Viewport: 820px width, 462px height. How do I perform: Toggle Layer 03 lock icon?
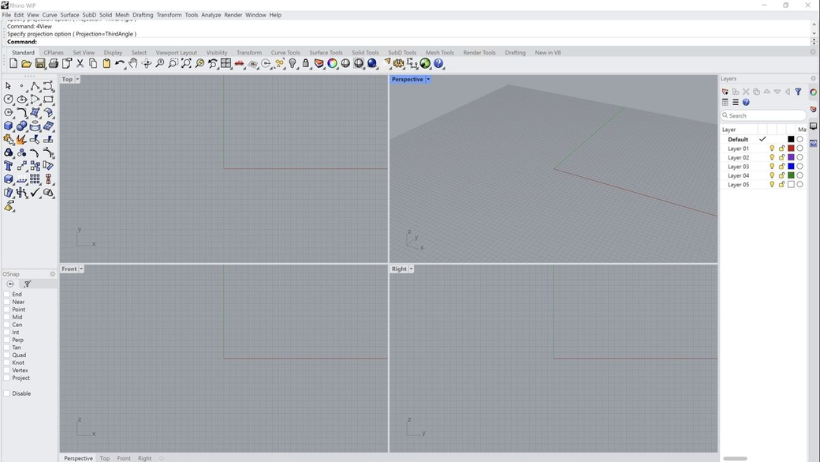(x=782, y=166)
